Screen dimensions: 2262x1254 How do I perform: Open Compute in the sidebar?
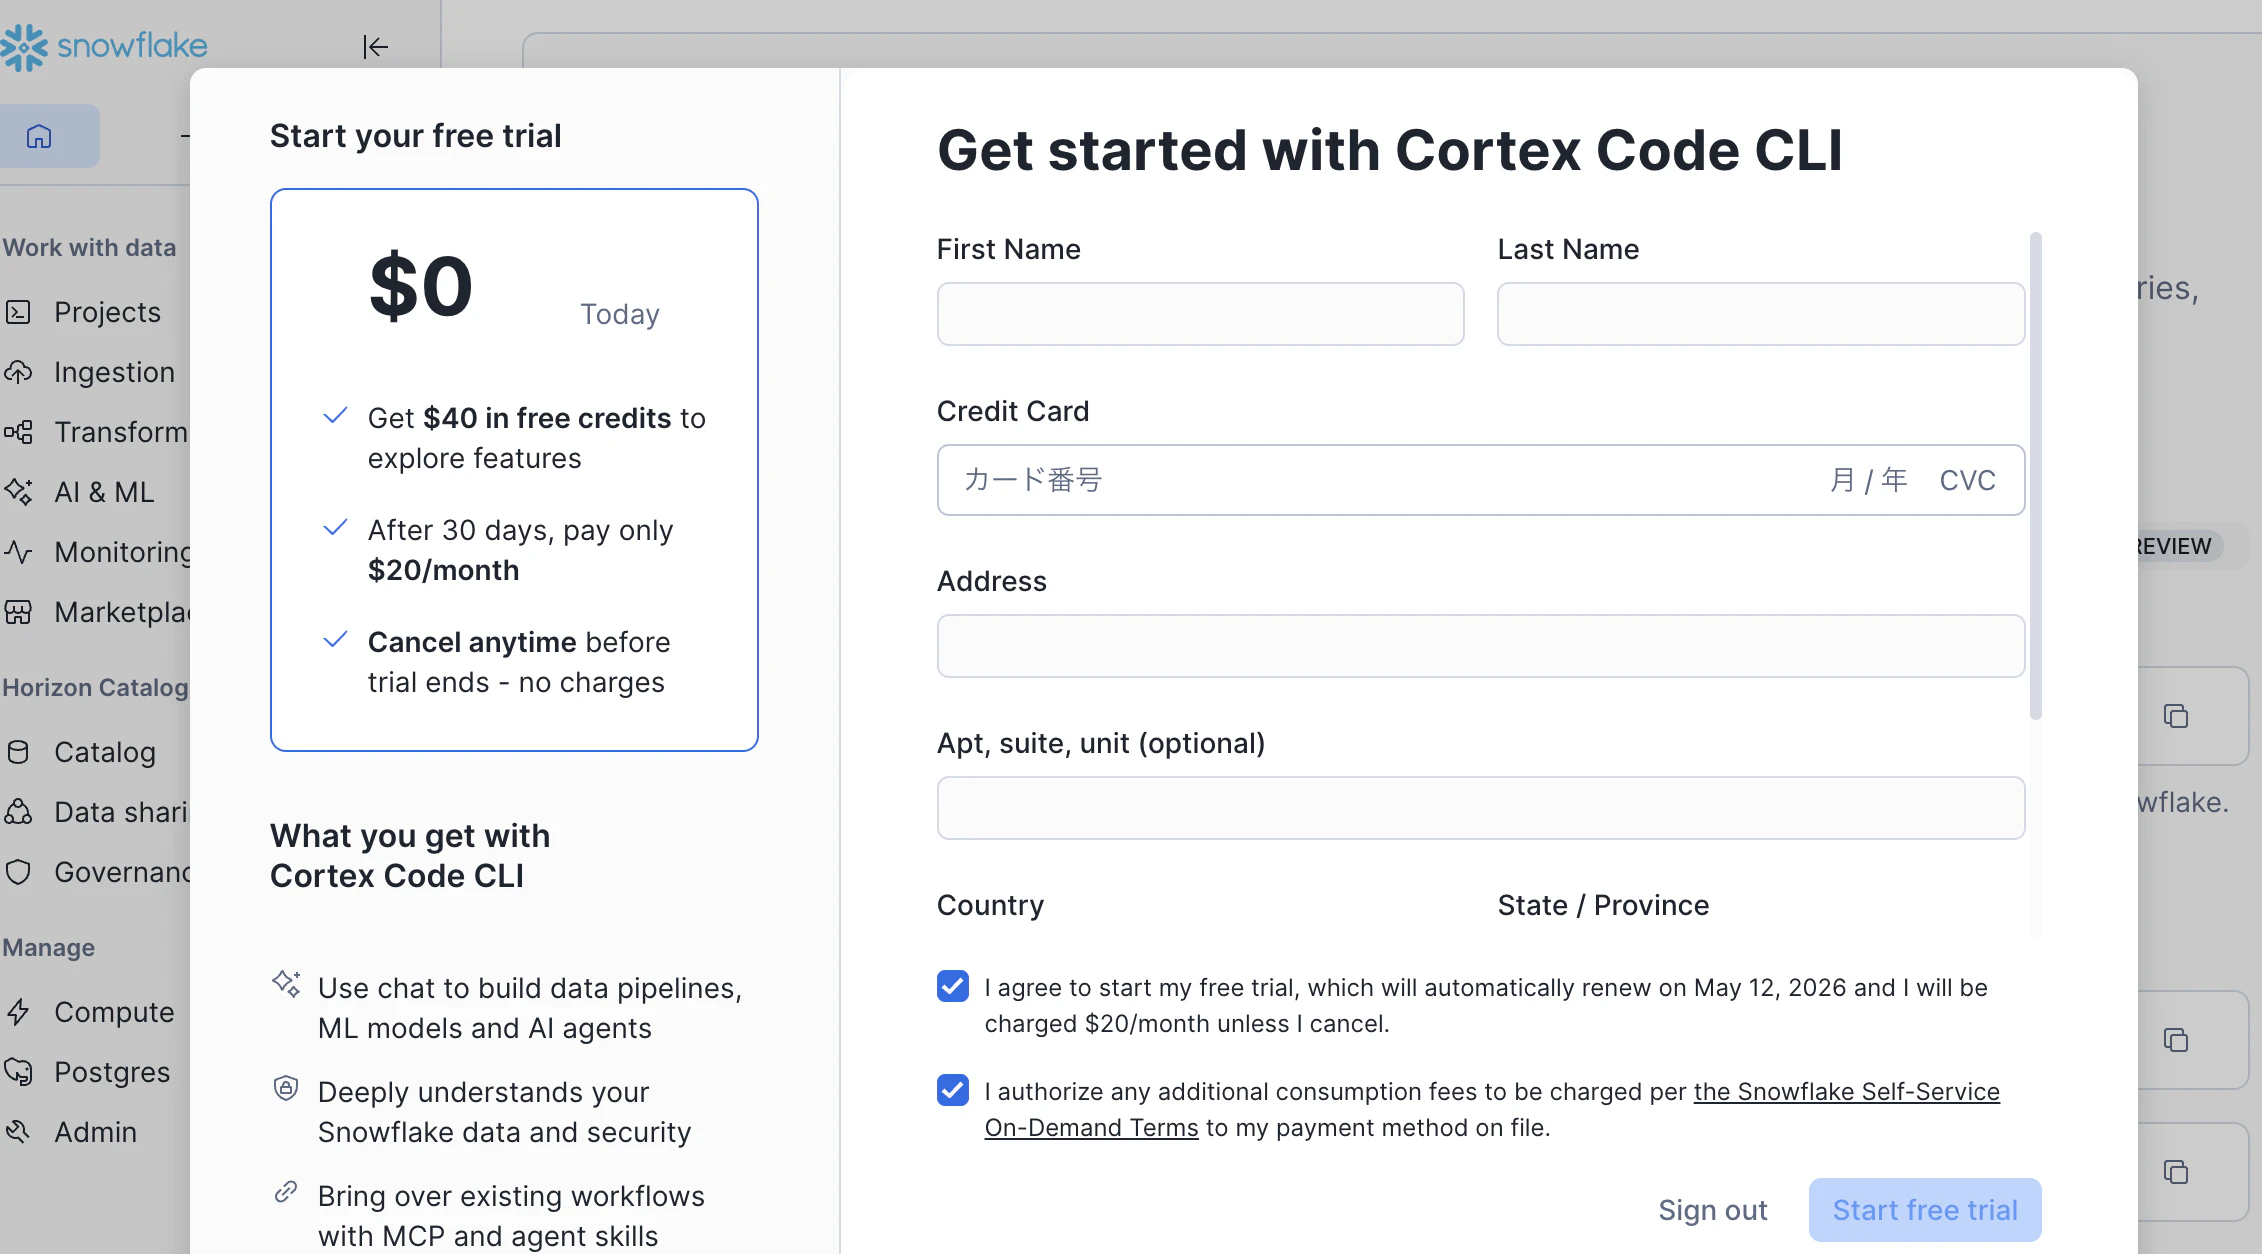coord(114,1012)
